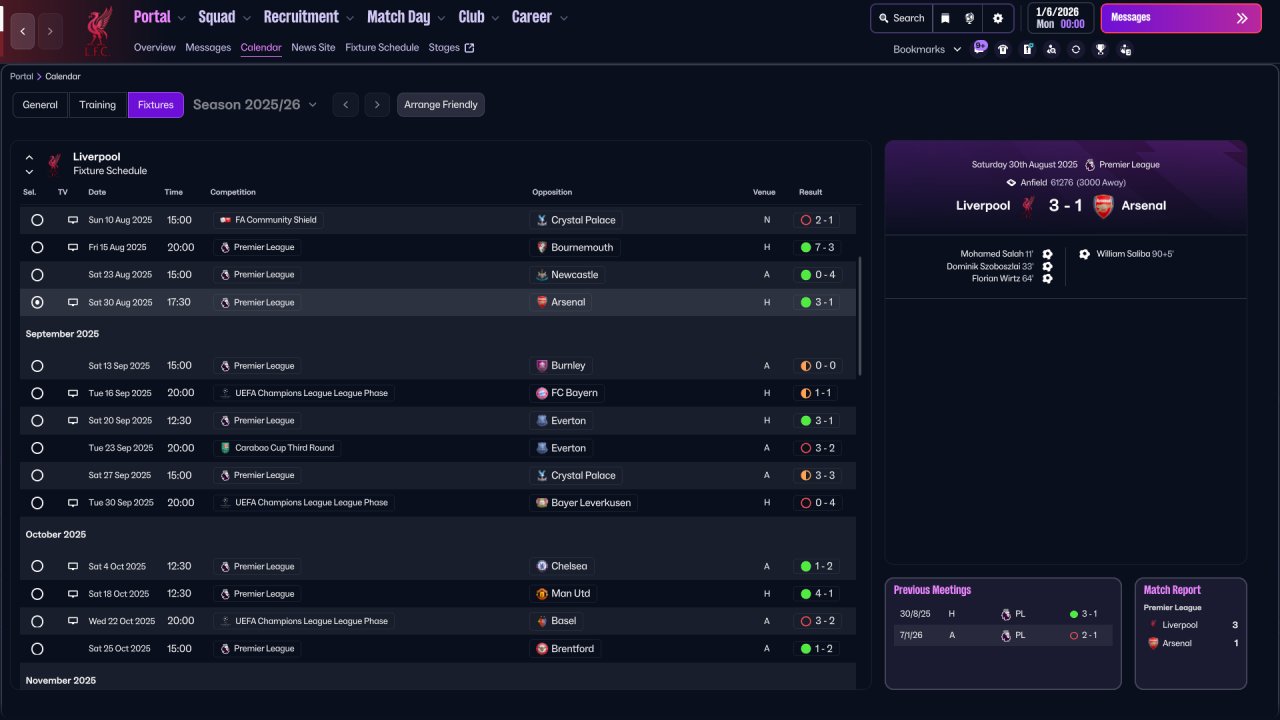Viewport: 1280px width, 720px height.
Task: Click the Arsenal badge in match summary header
Action: point(1103,206)
